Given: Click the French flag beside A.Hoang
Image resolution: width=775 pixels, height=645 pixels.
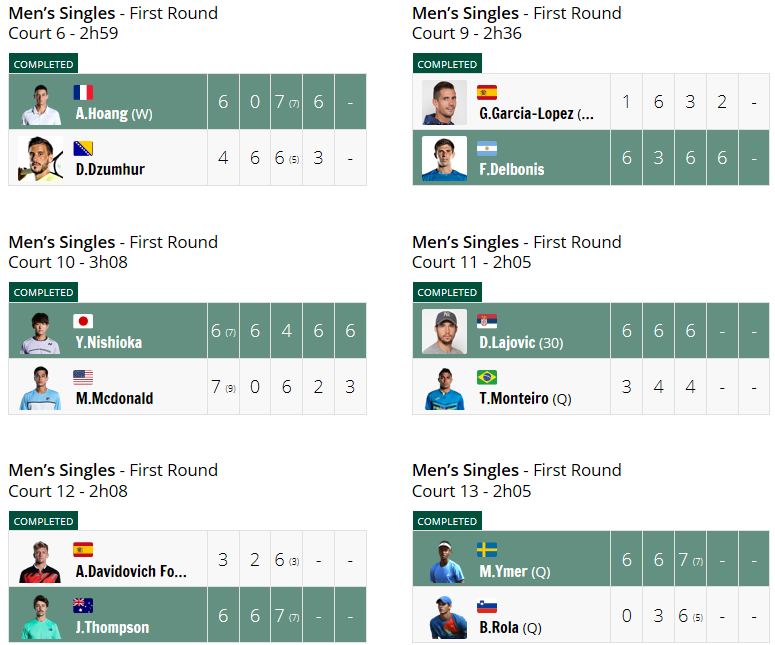Looking at the screenshot, I should (83, 92).
